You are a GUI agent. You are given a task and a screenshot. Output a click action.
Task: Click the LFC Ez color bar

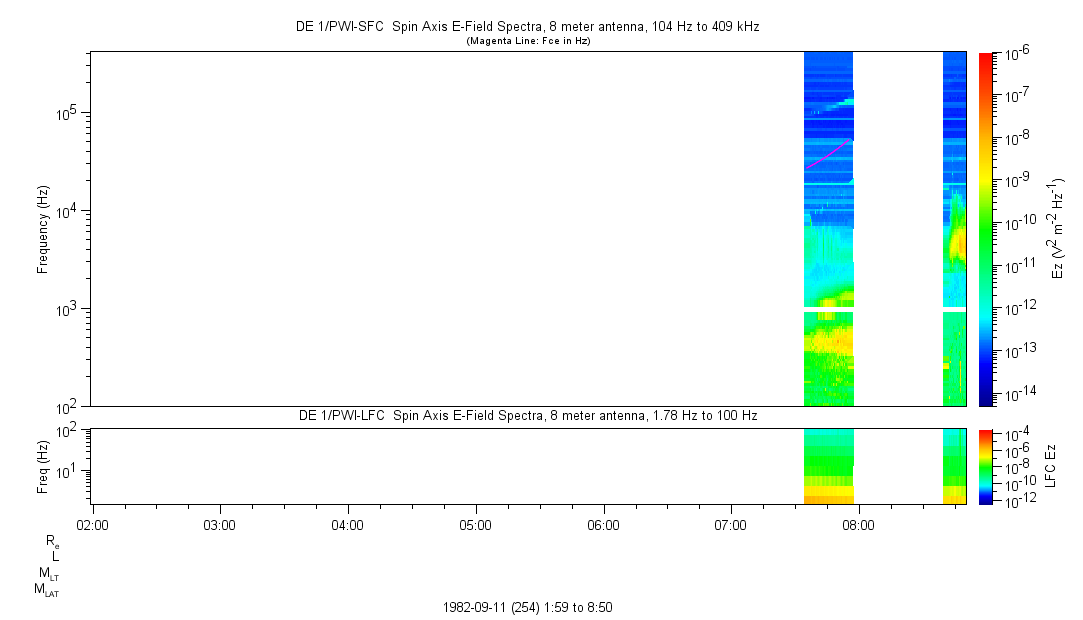tap(986, 467)
